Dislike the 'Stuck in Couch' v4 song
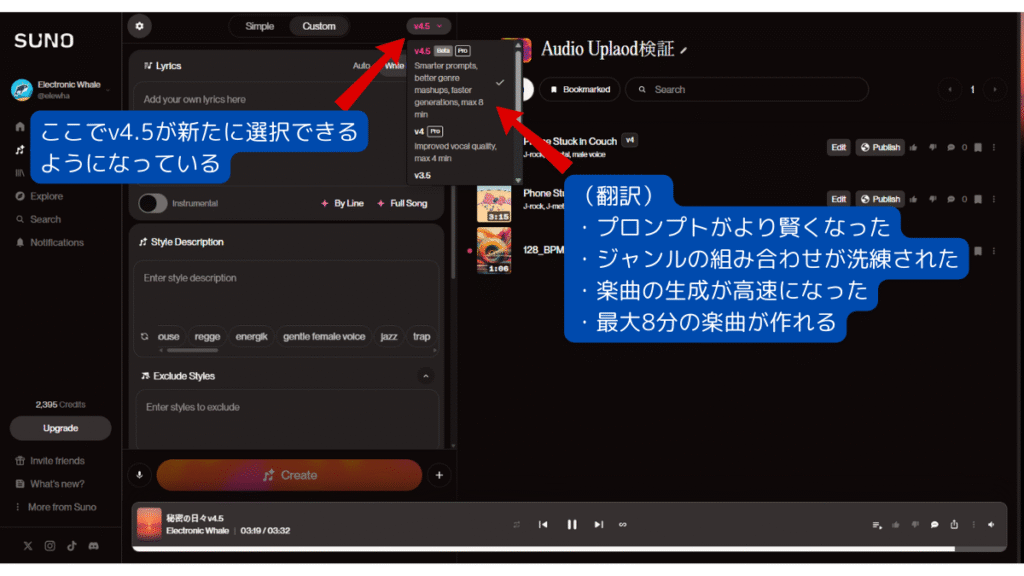 [932, 148]
